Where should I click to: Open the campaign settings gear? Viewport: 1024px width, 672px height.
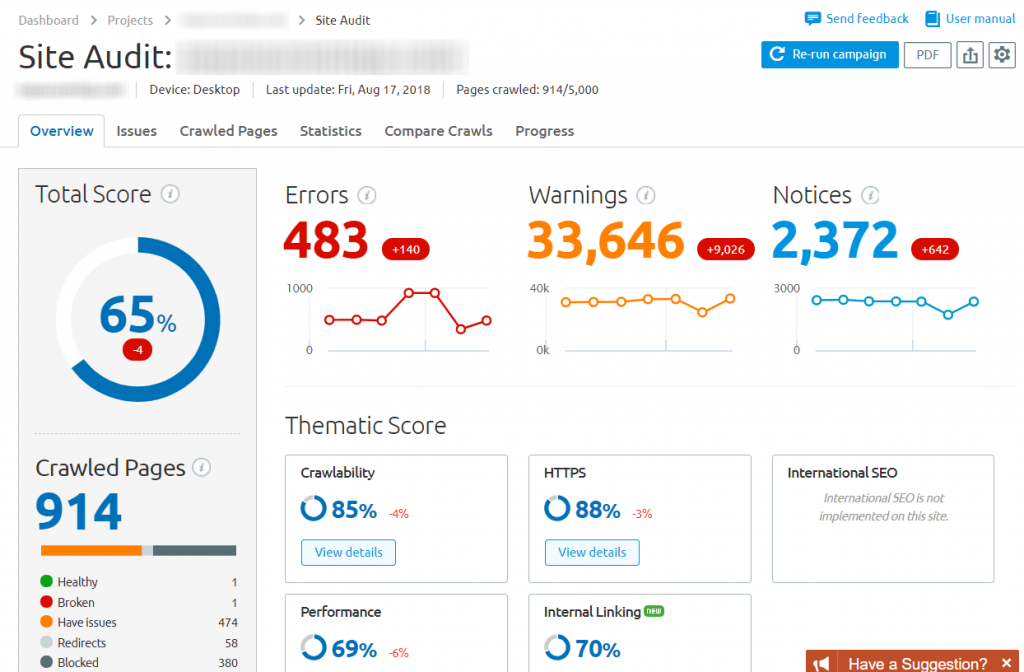coord(1002,55)
